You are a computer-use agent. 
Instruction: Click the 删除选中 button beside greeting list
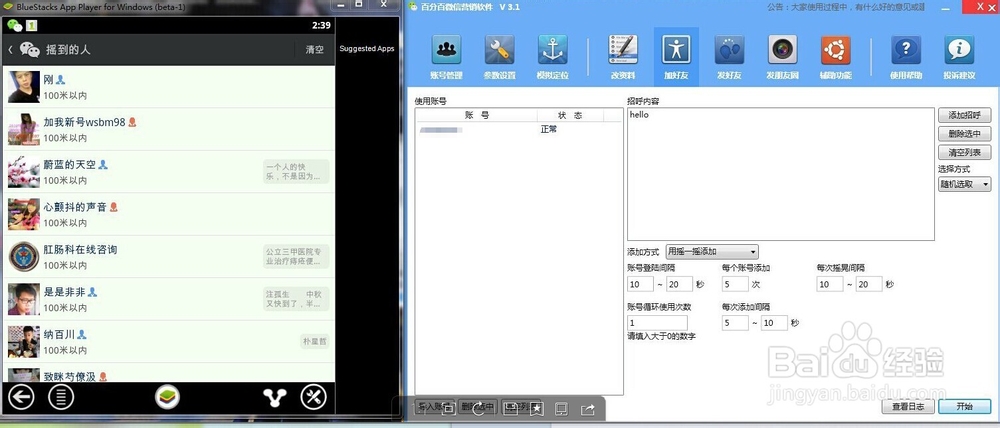pos(964,134)
